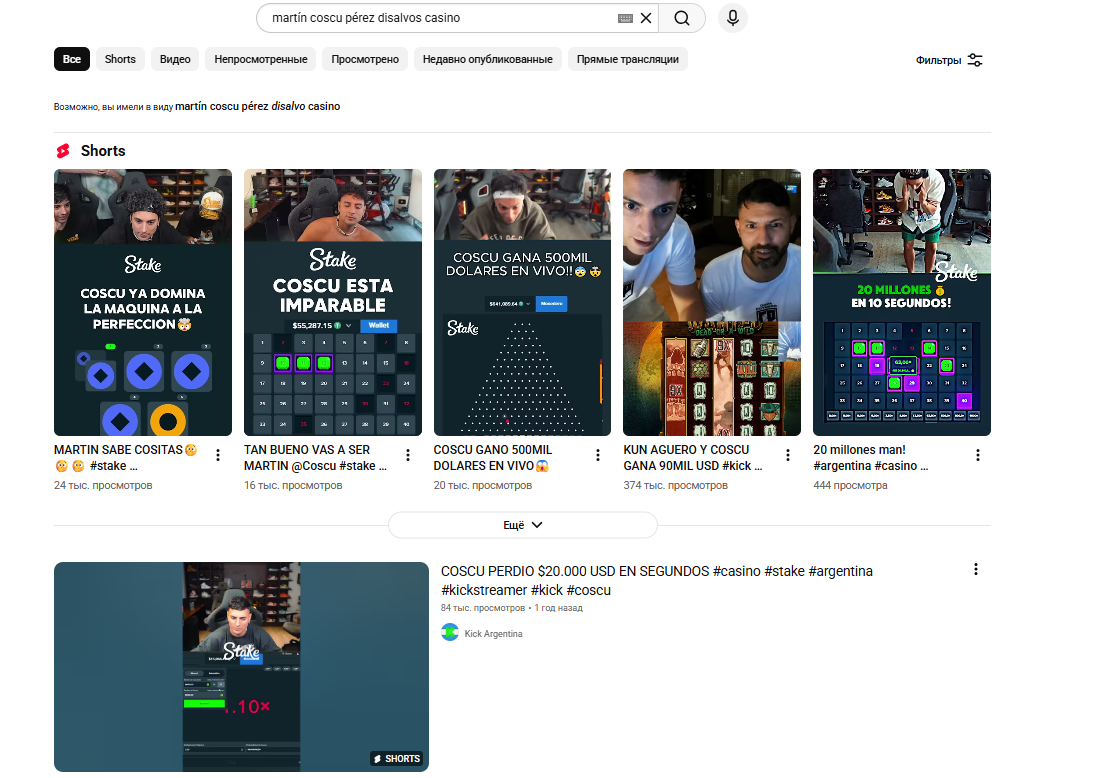Open options for 20 millones man short
Image resolution: width=1117 pixels, height=778 pixels.
point(978,455)
